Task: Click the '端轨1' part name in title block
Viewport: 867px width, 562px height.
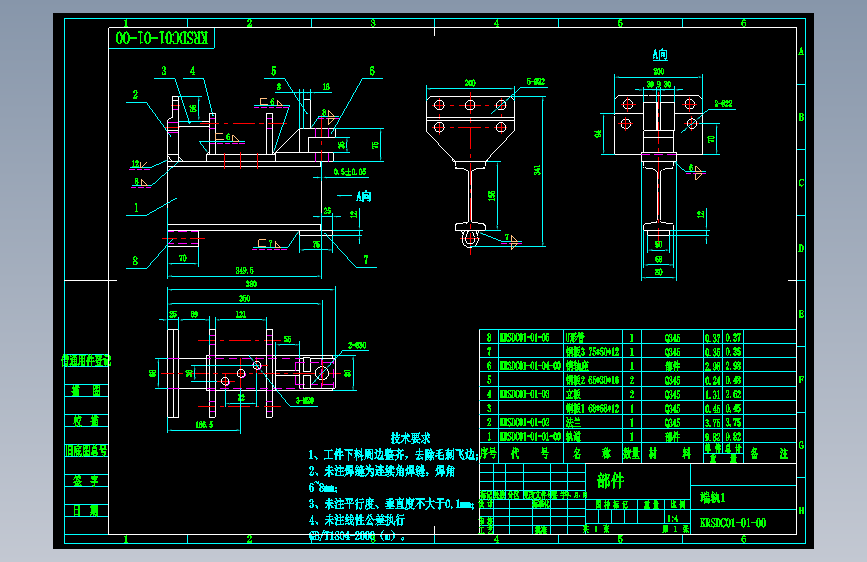Action: (x=713, y=498)
